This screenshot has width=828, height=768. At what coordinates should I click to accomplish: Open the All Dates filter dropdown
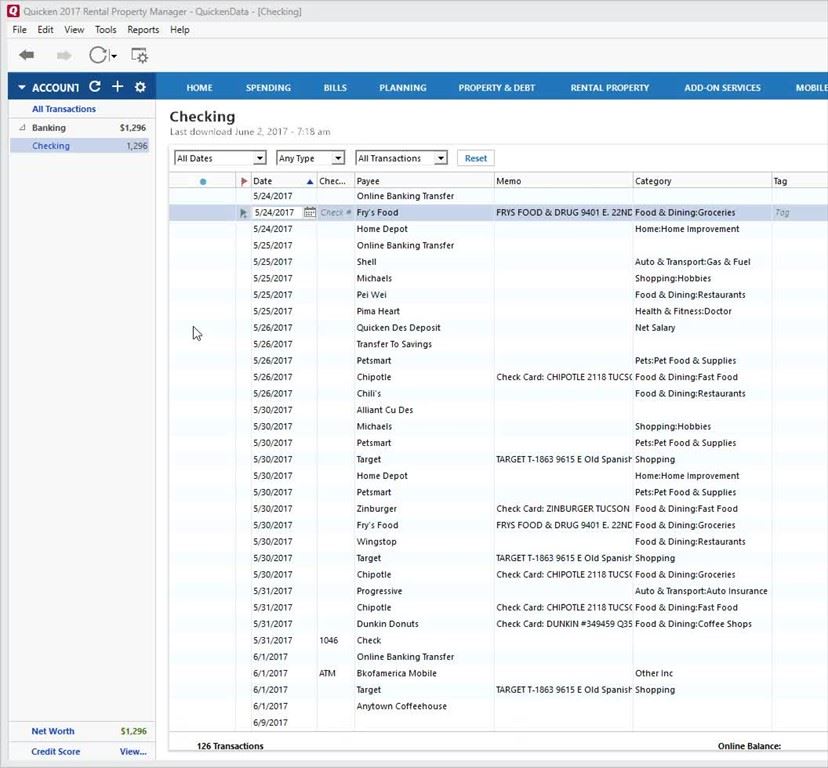[219, 158]
